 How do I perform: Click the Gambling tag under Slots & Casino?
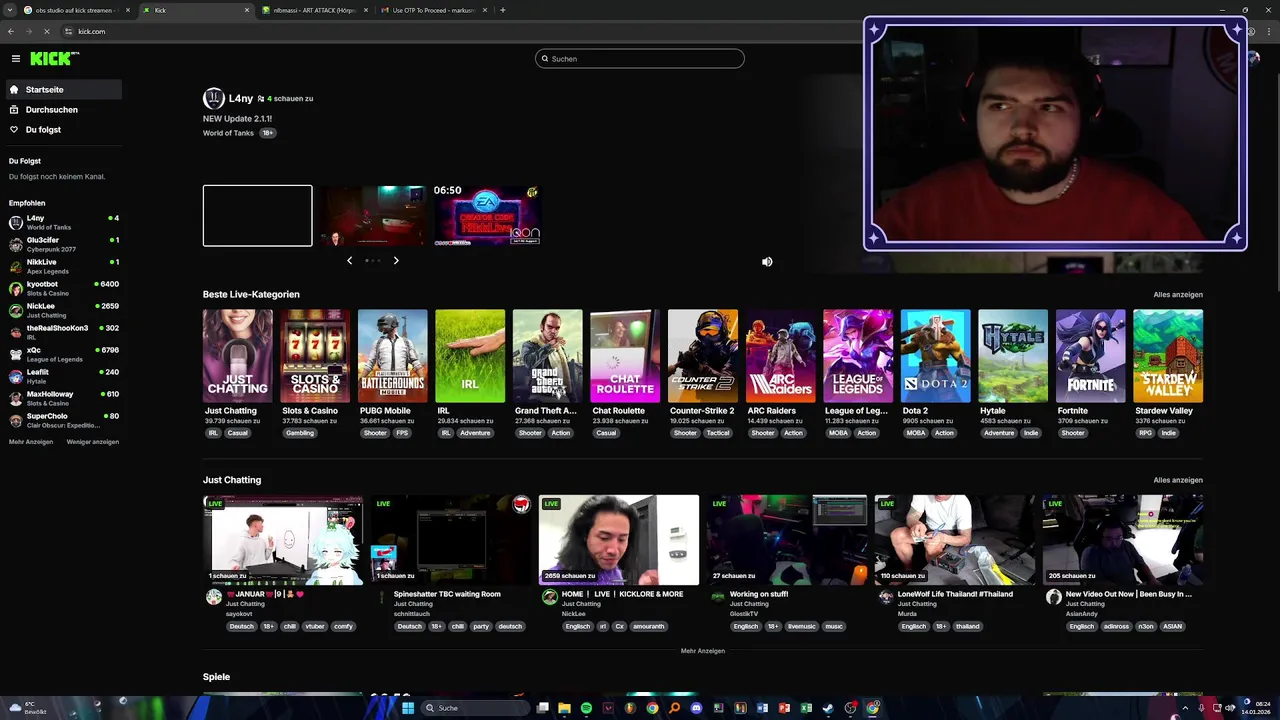[x=300, y=433]
